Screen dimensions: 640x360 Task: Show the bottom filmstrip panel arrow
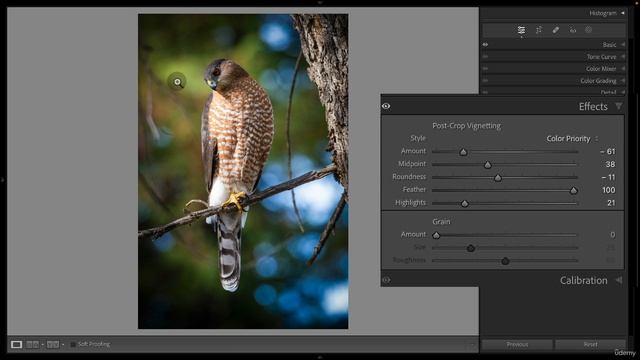tap(320, 357)
